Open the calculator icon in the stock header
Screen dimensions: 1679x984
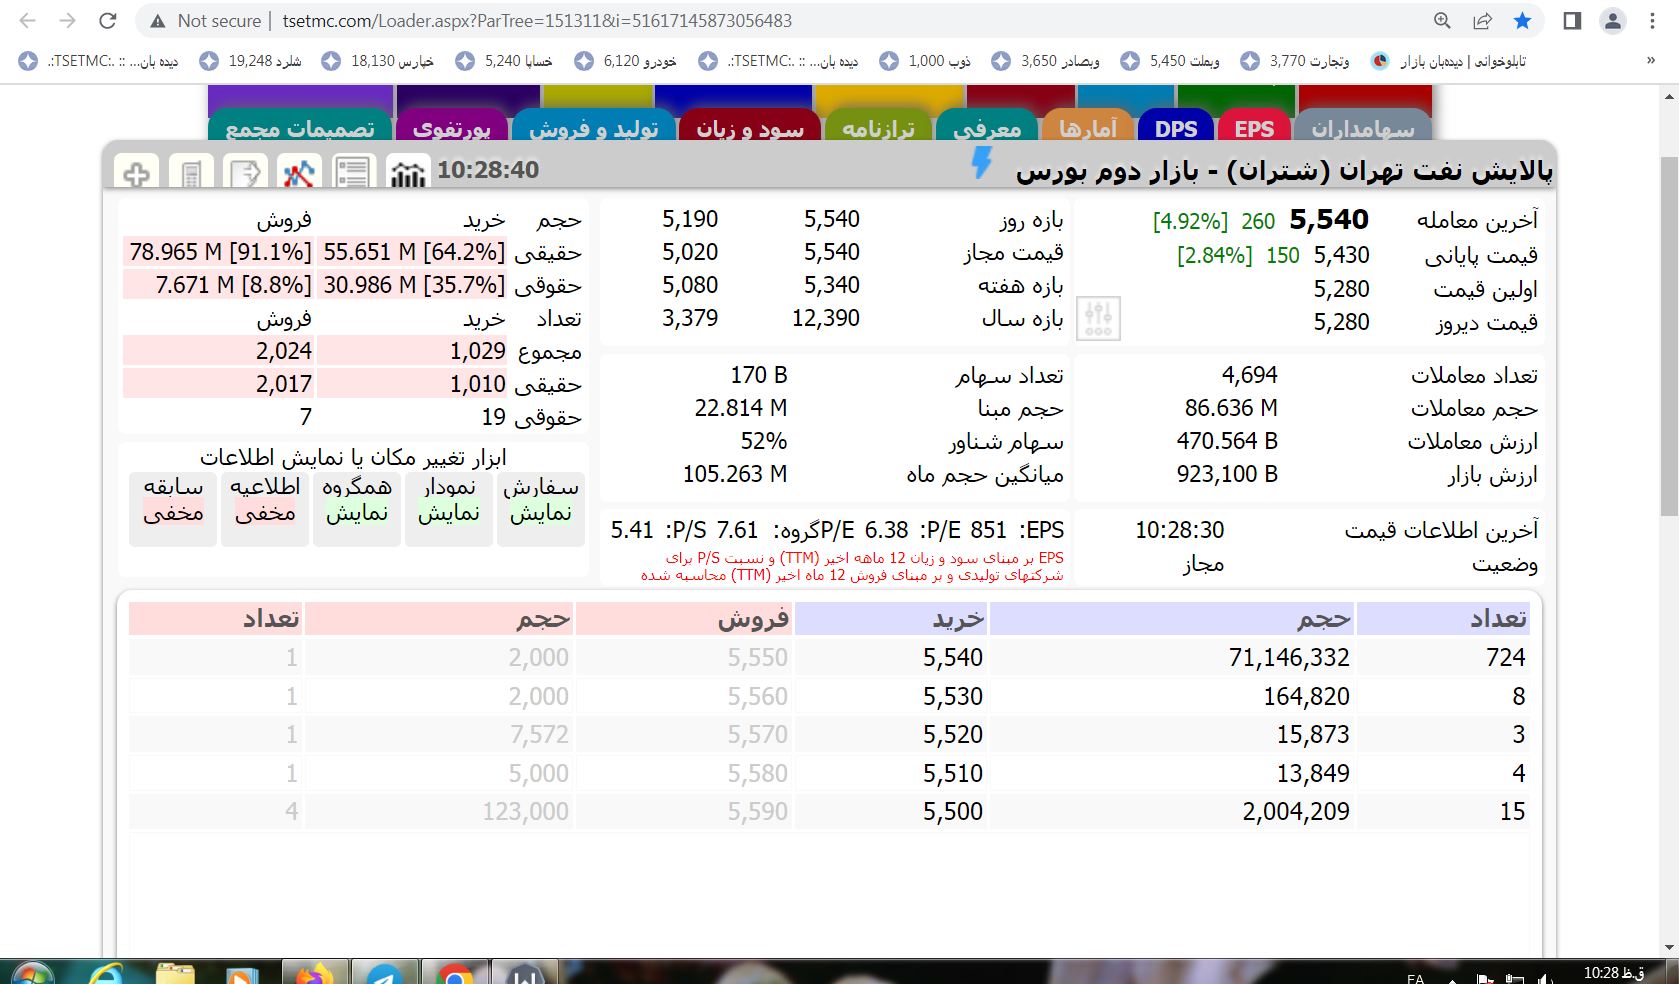coord(191,173)
